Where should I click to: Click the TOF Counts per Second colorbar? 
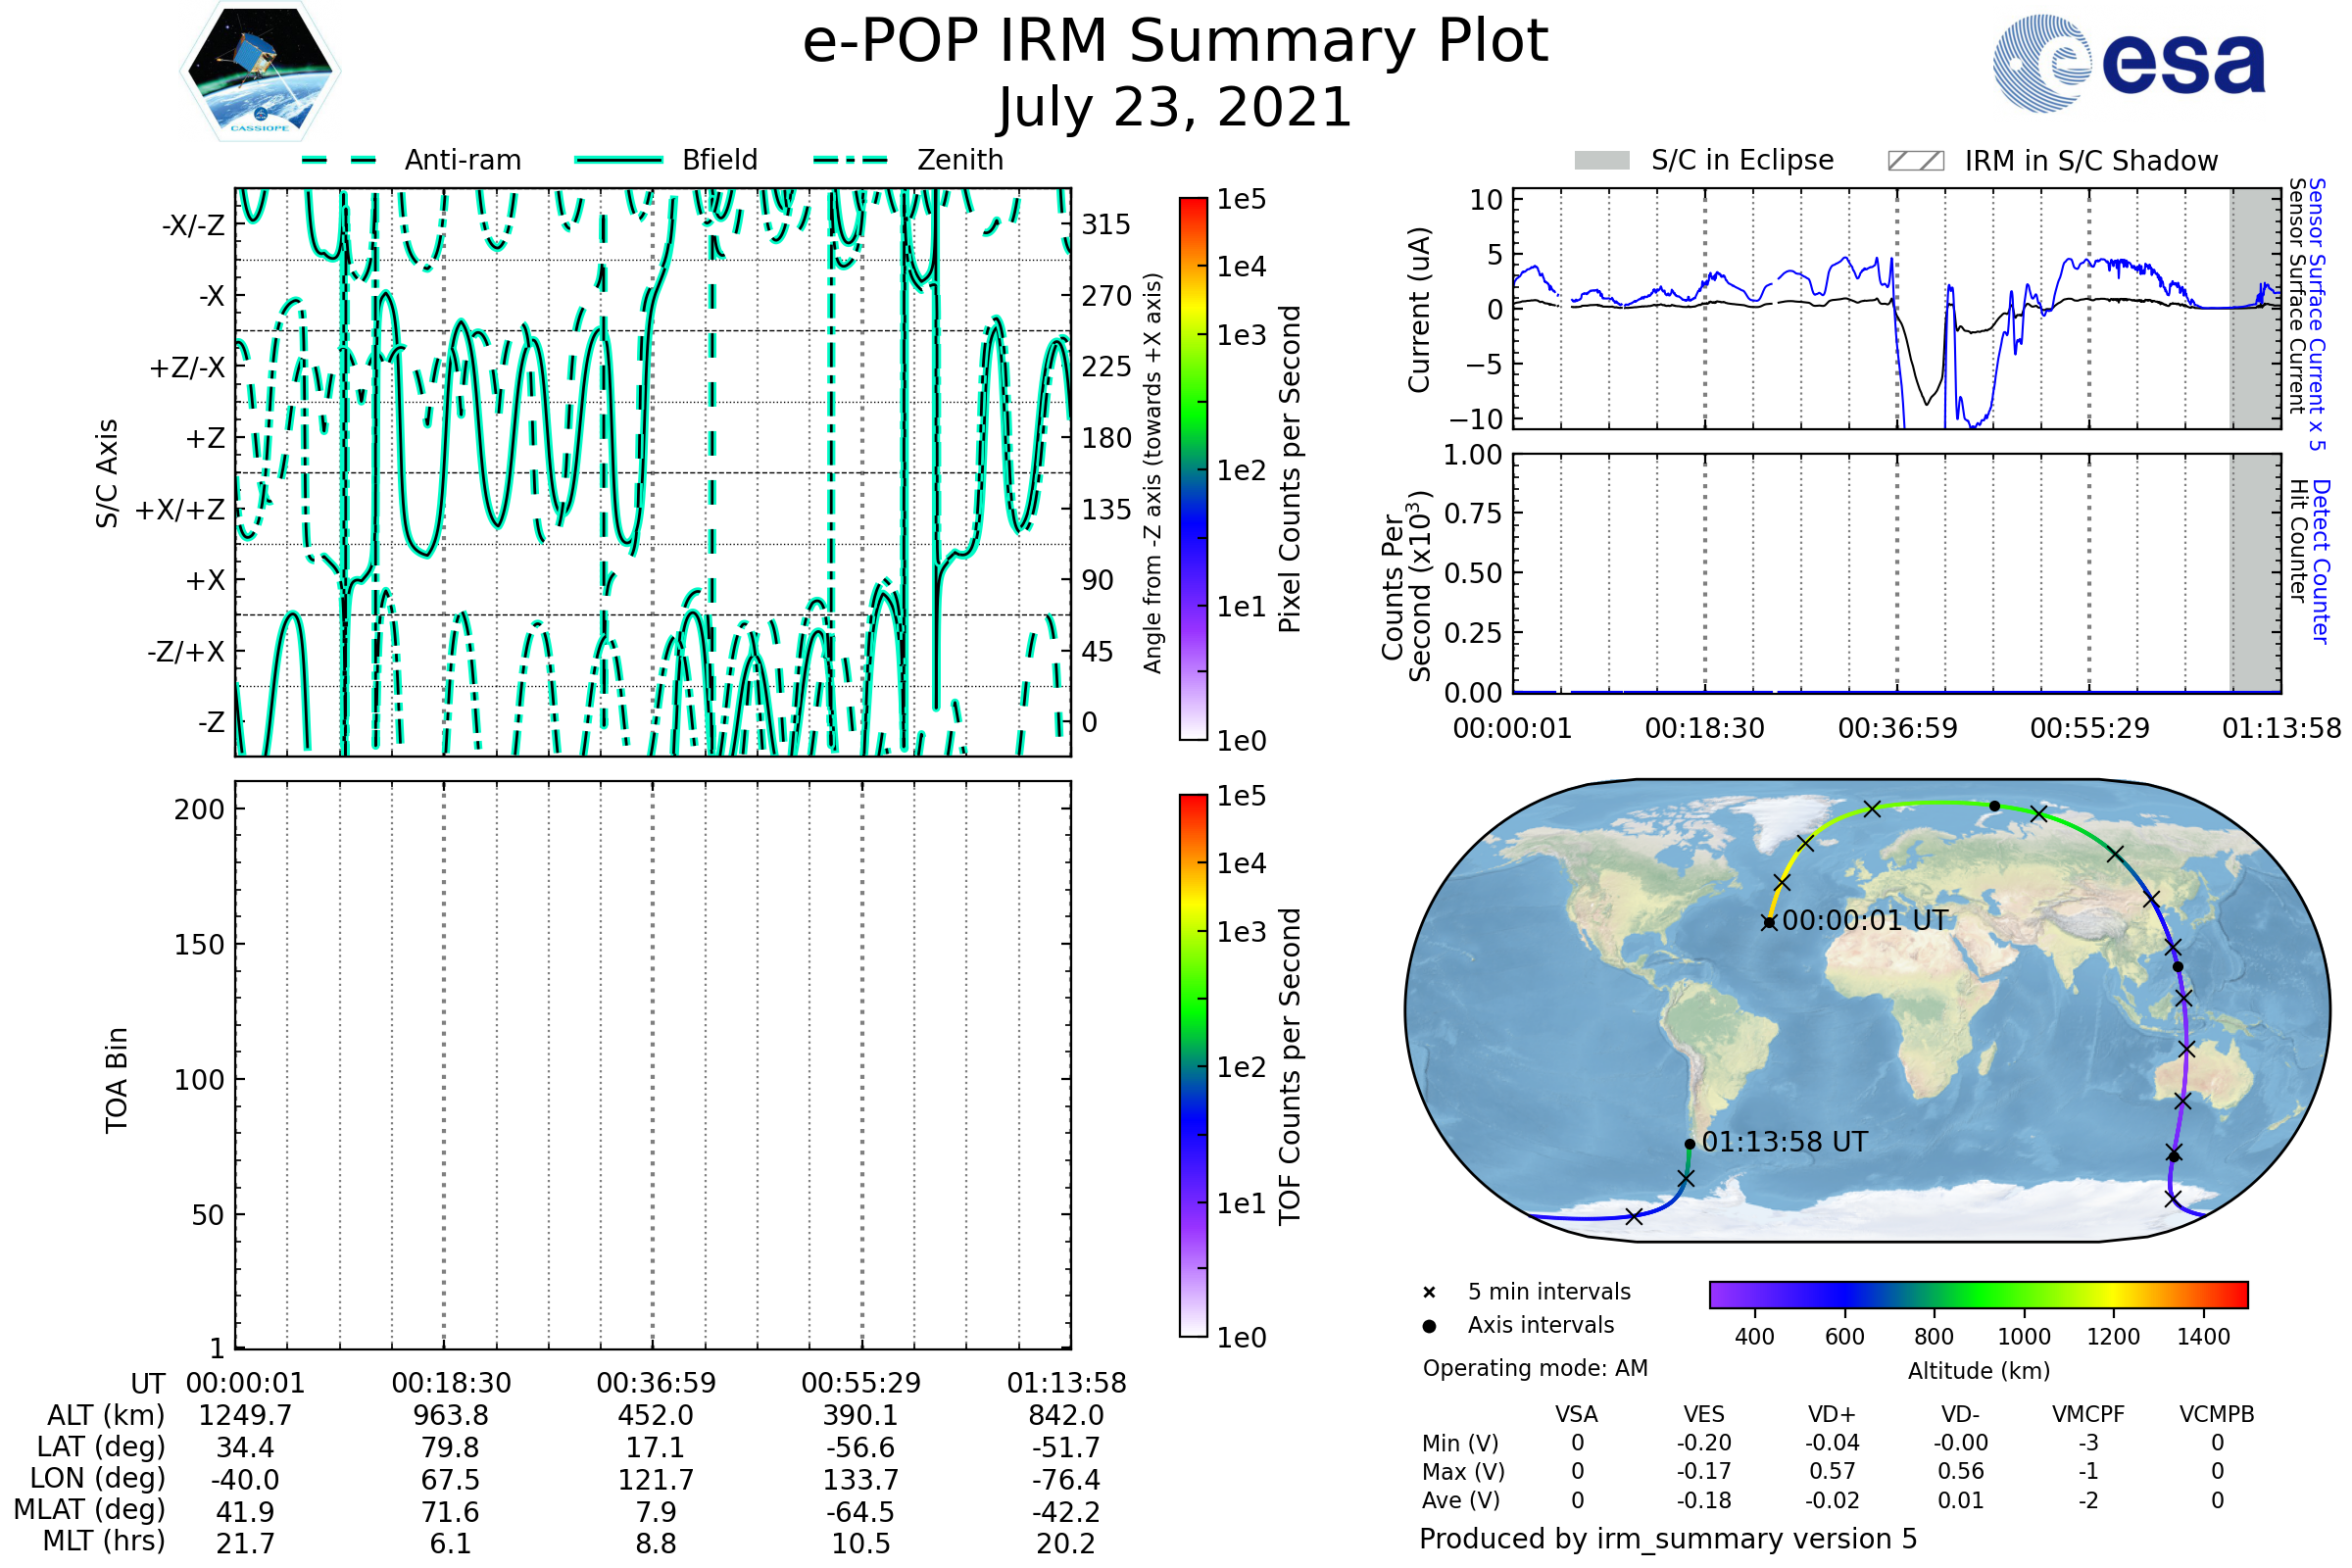click(x=1193, y=1066)
